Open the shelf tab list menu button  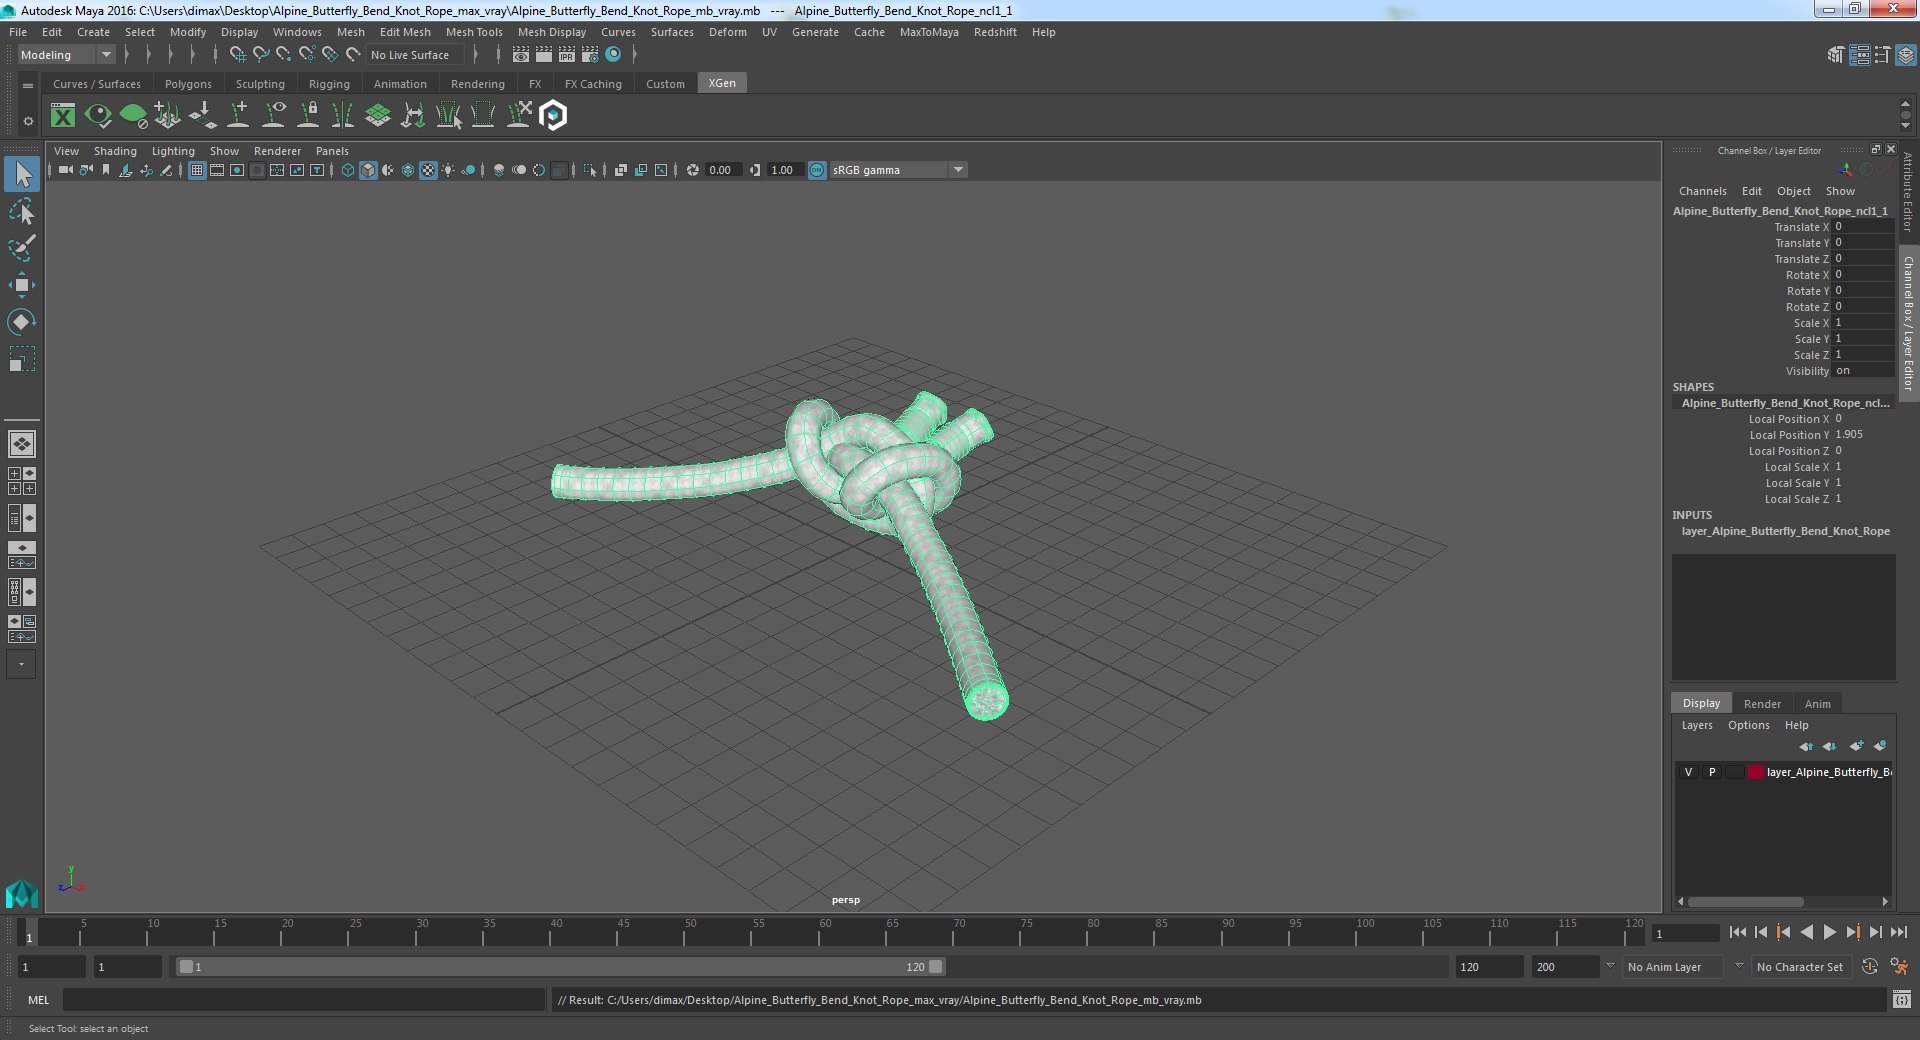28,86
